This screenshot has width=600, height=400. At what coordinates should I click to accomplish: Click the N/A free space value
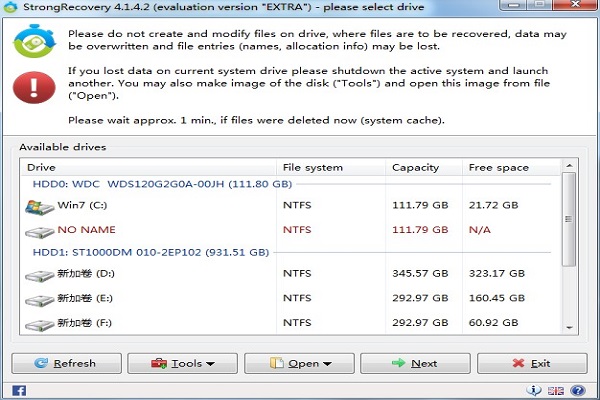click(x=479, y=230)
